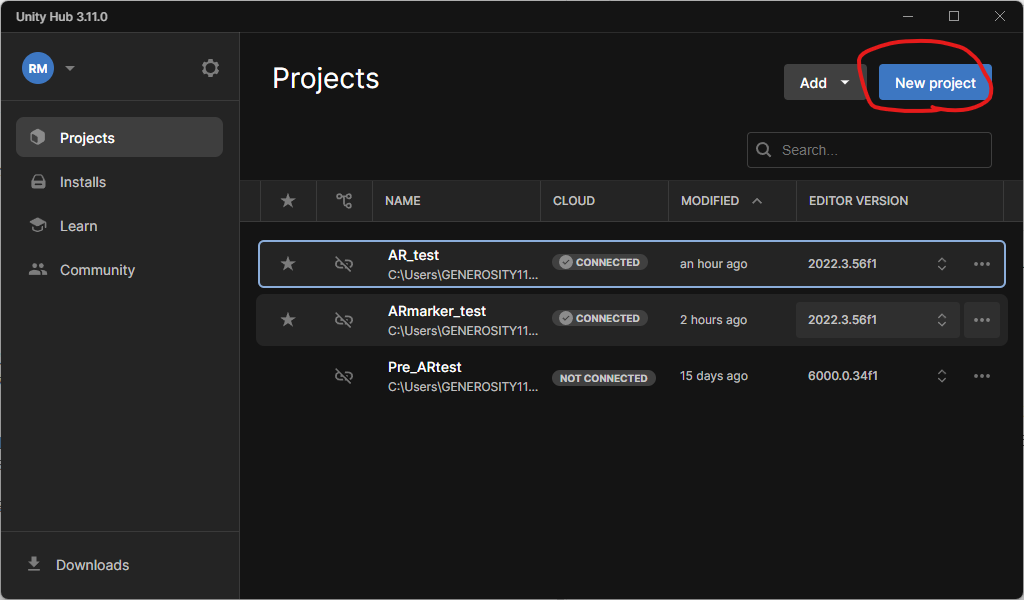Open the account dropdown arrow beside RM
Image resolution: width=1024 pixels, height=600 pixels.
pyautogui.click(x=70, y=69)
